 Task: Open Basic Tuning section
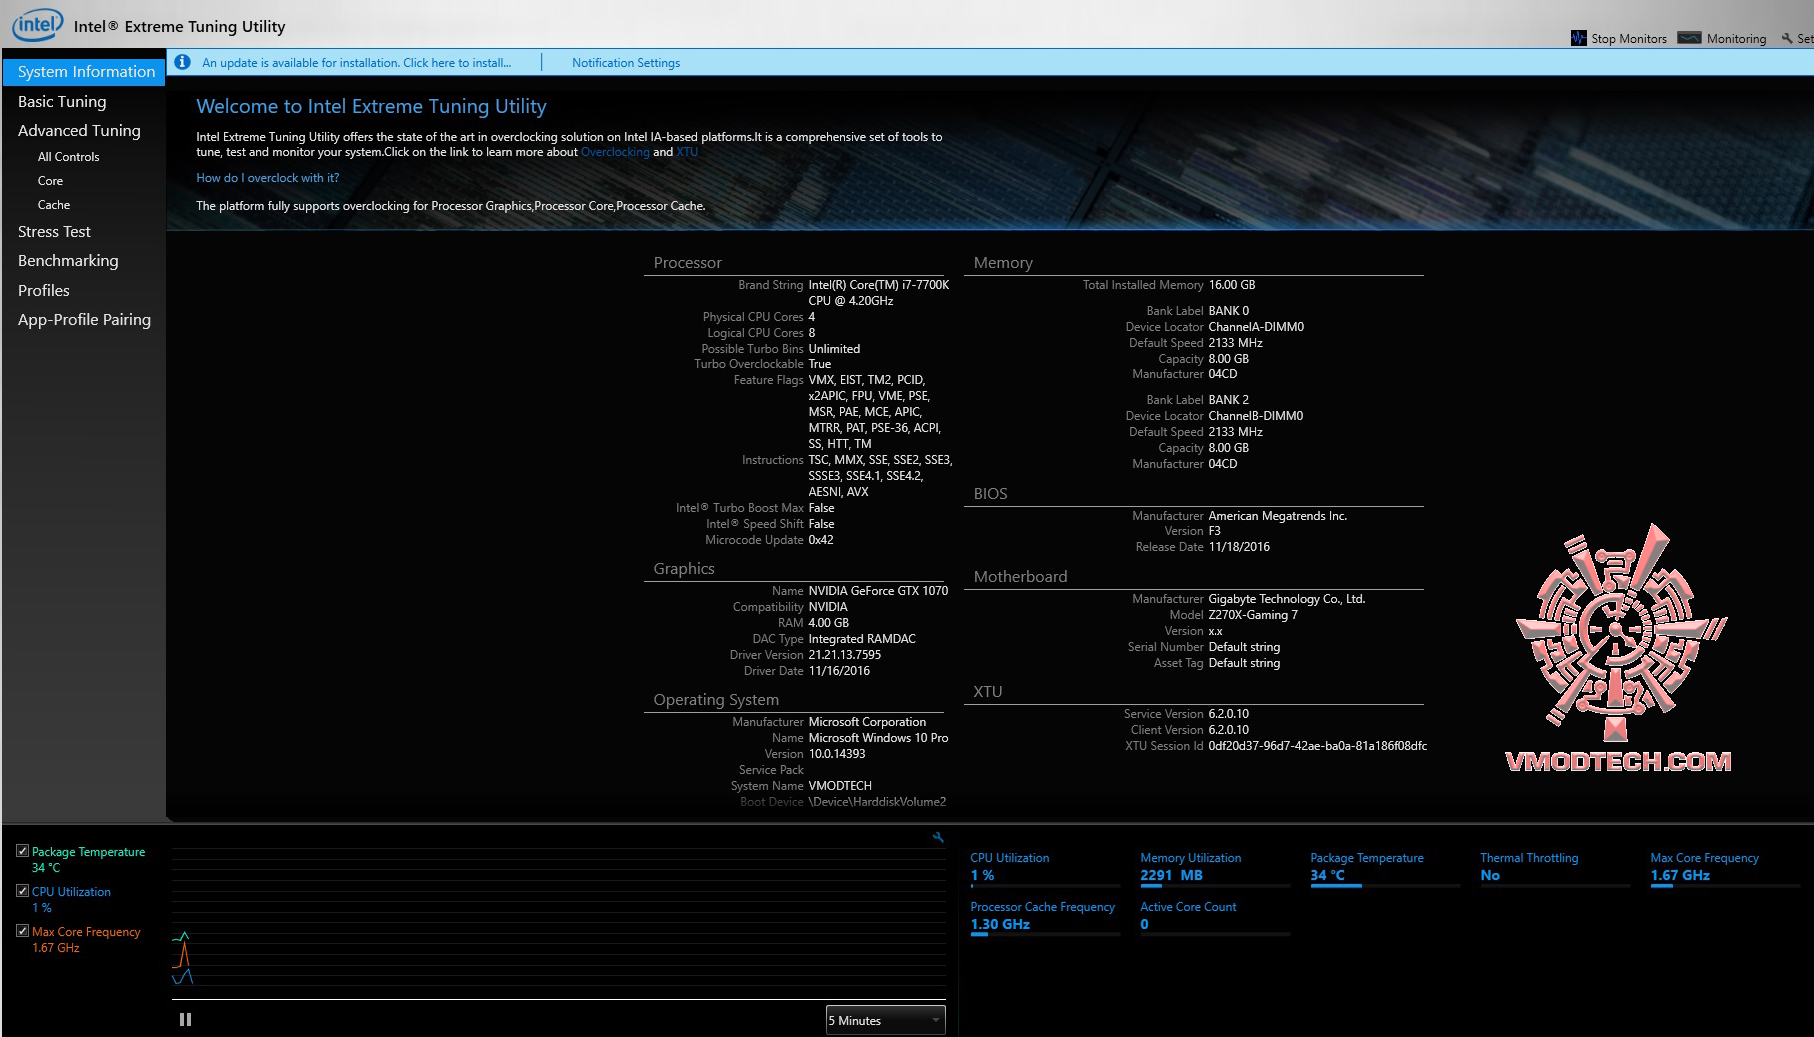click(62, 102)
